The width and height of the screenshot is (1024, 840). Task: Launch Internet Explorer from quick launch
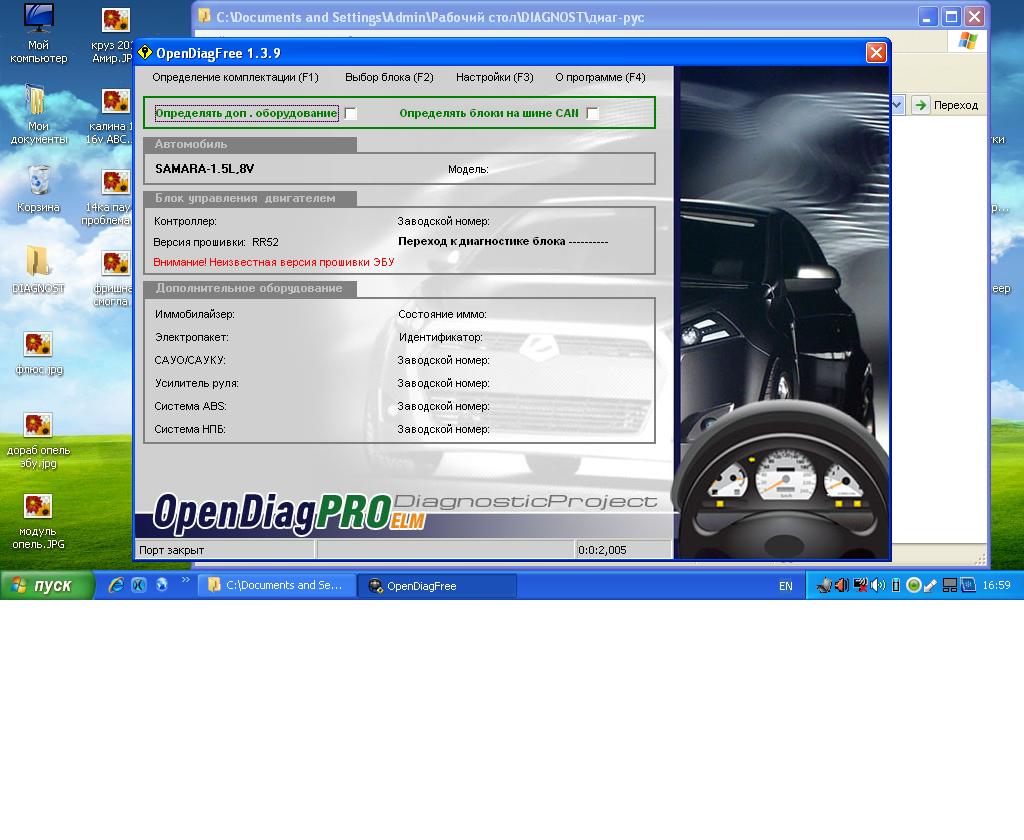[116, 585]
